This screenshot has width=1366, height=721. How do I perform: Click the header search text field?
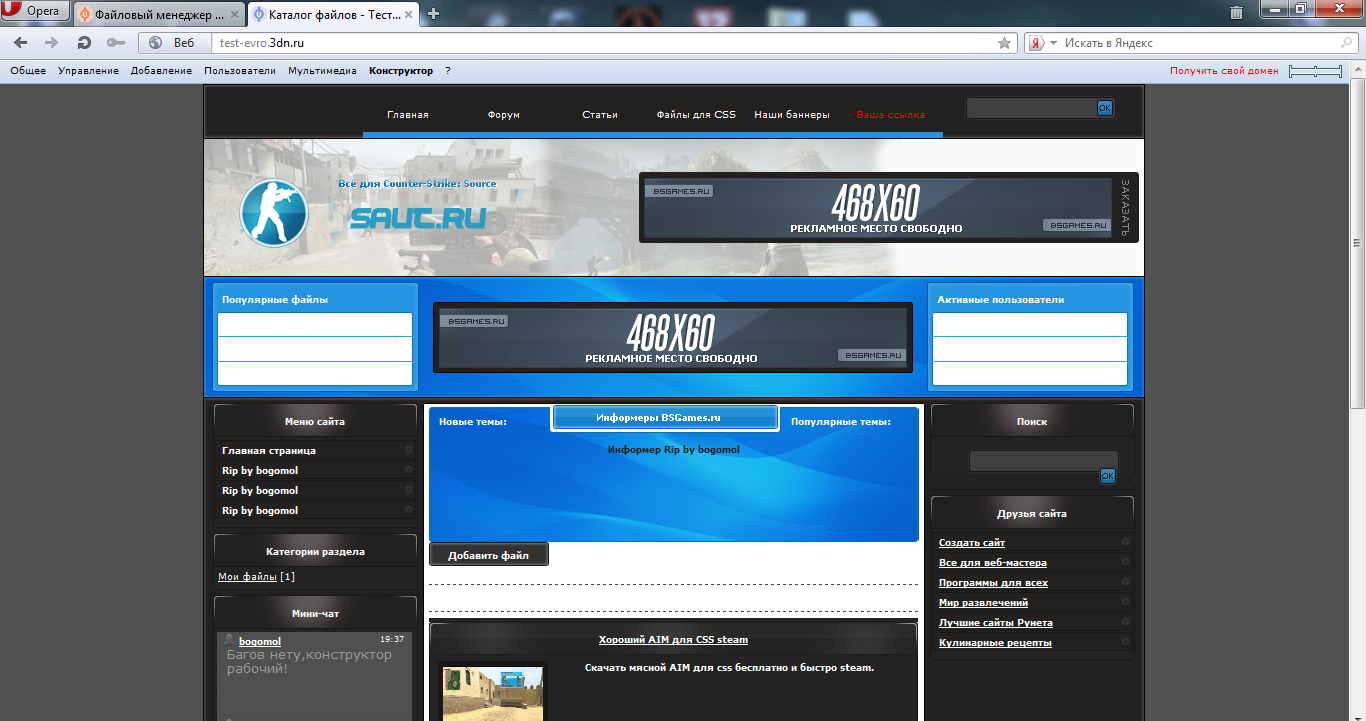pyautogui.click(x=1031, y=108)
